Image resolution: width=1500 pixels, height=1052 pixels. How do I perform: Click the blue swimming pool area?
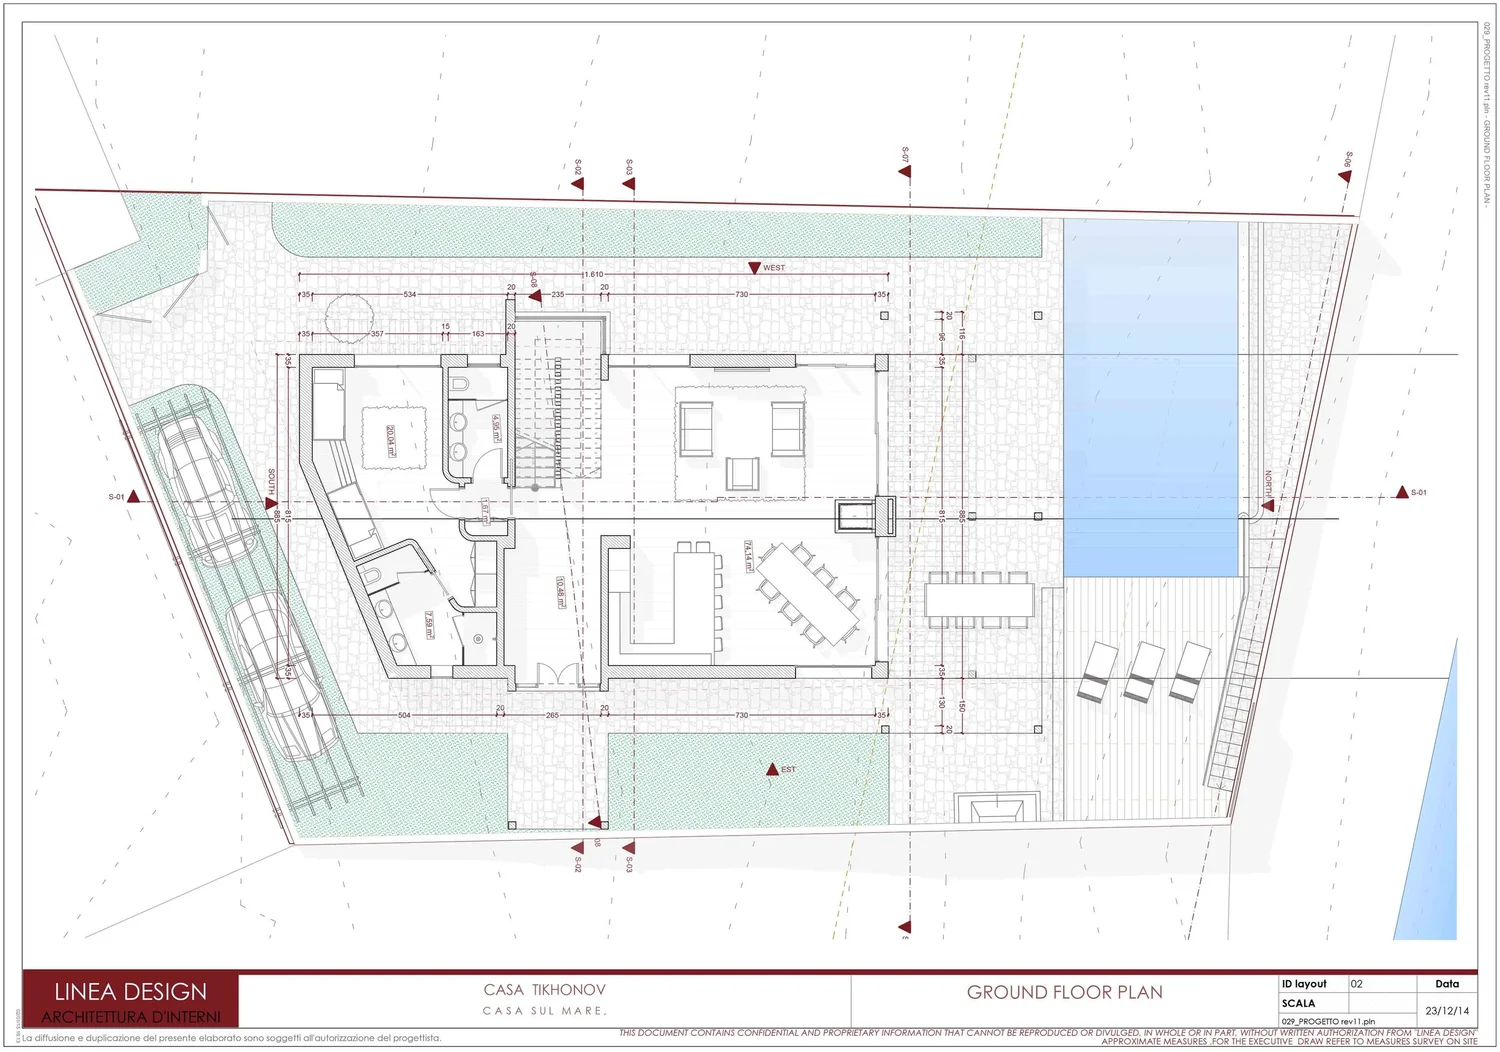coord(1150,398)
